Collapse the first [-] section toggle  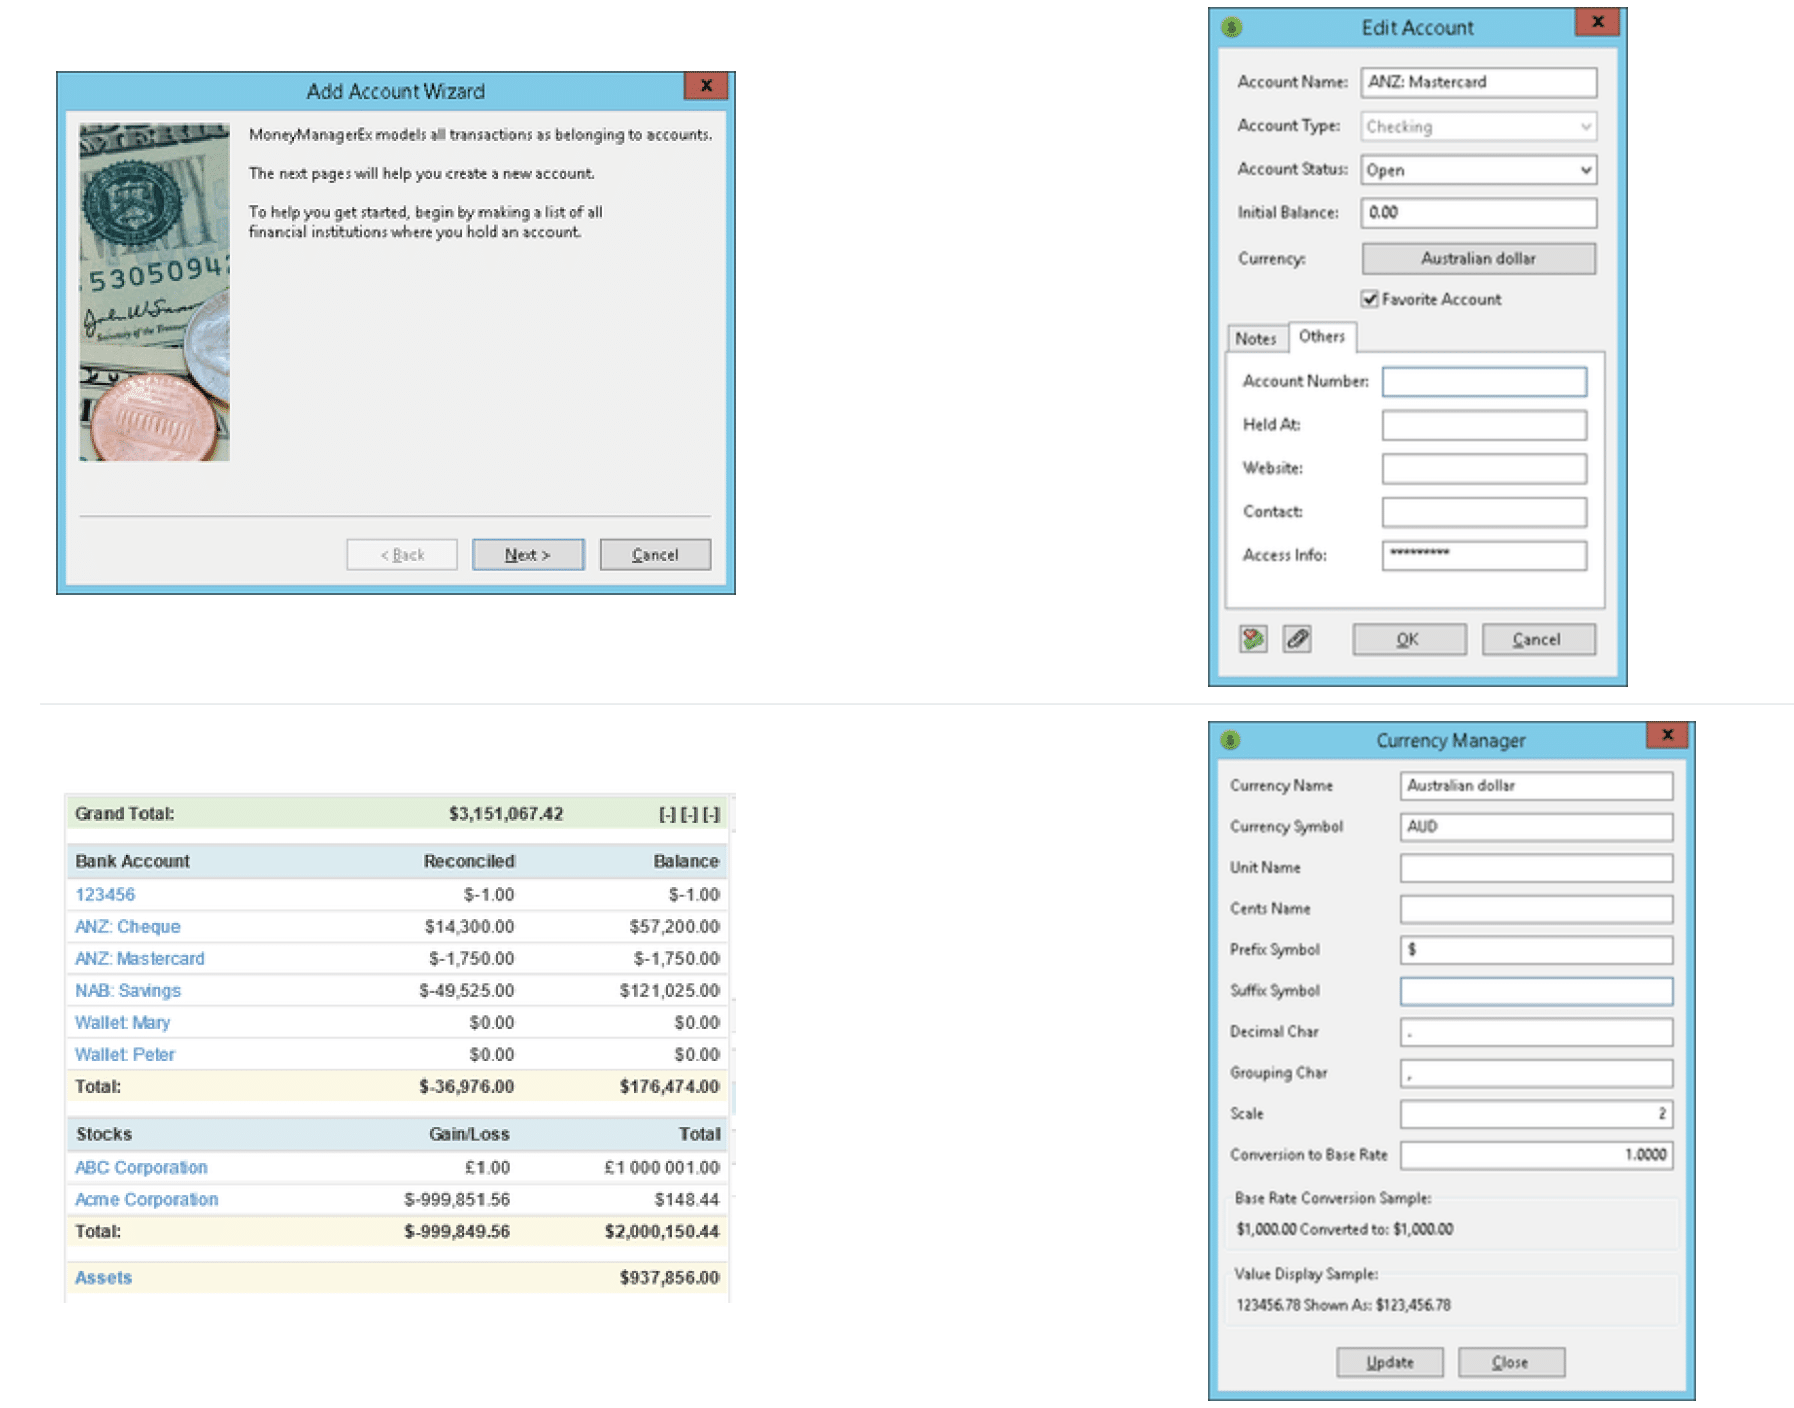[x=667, y=815]
